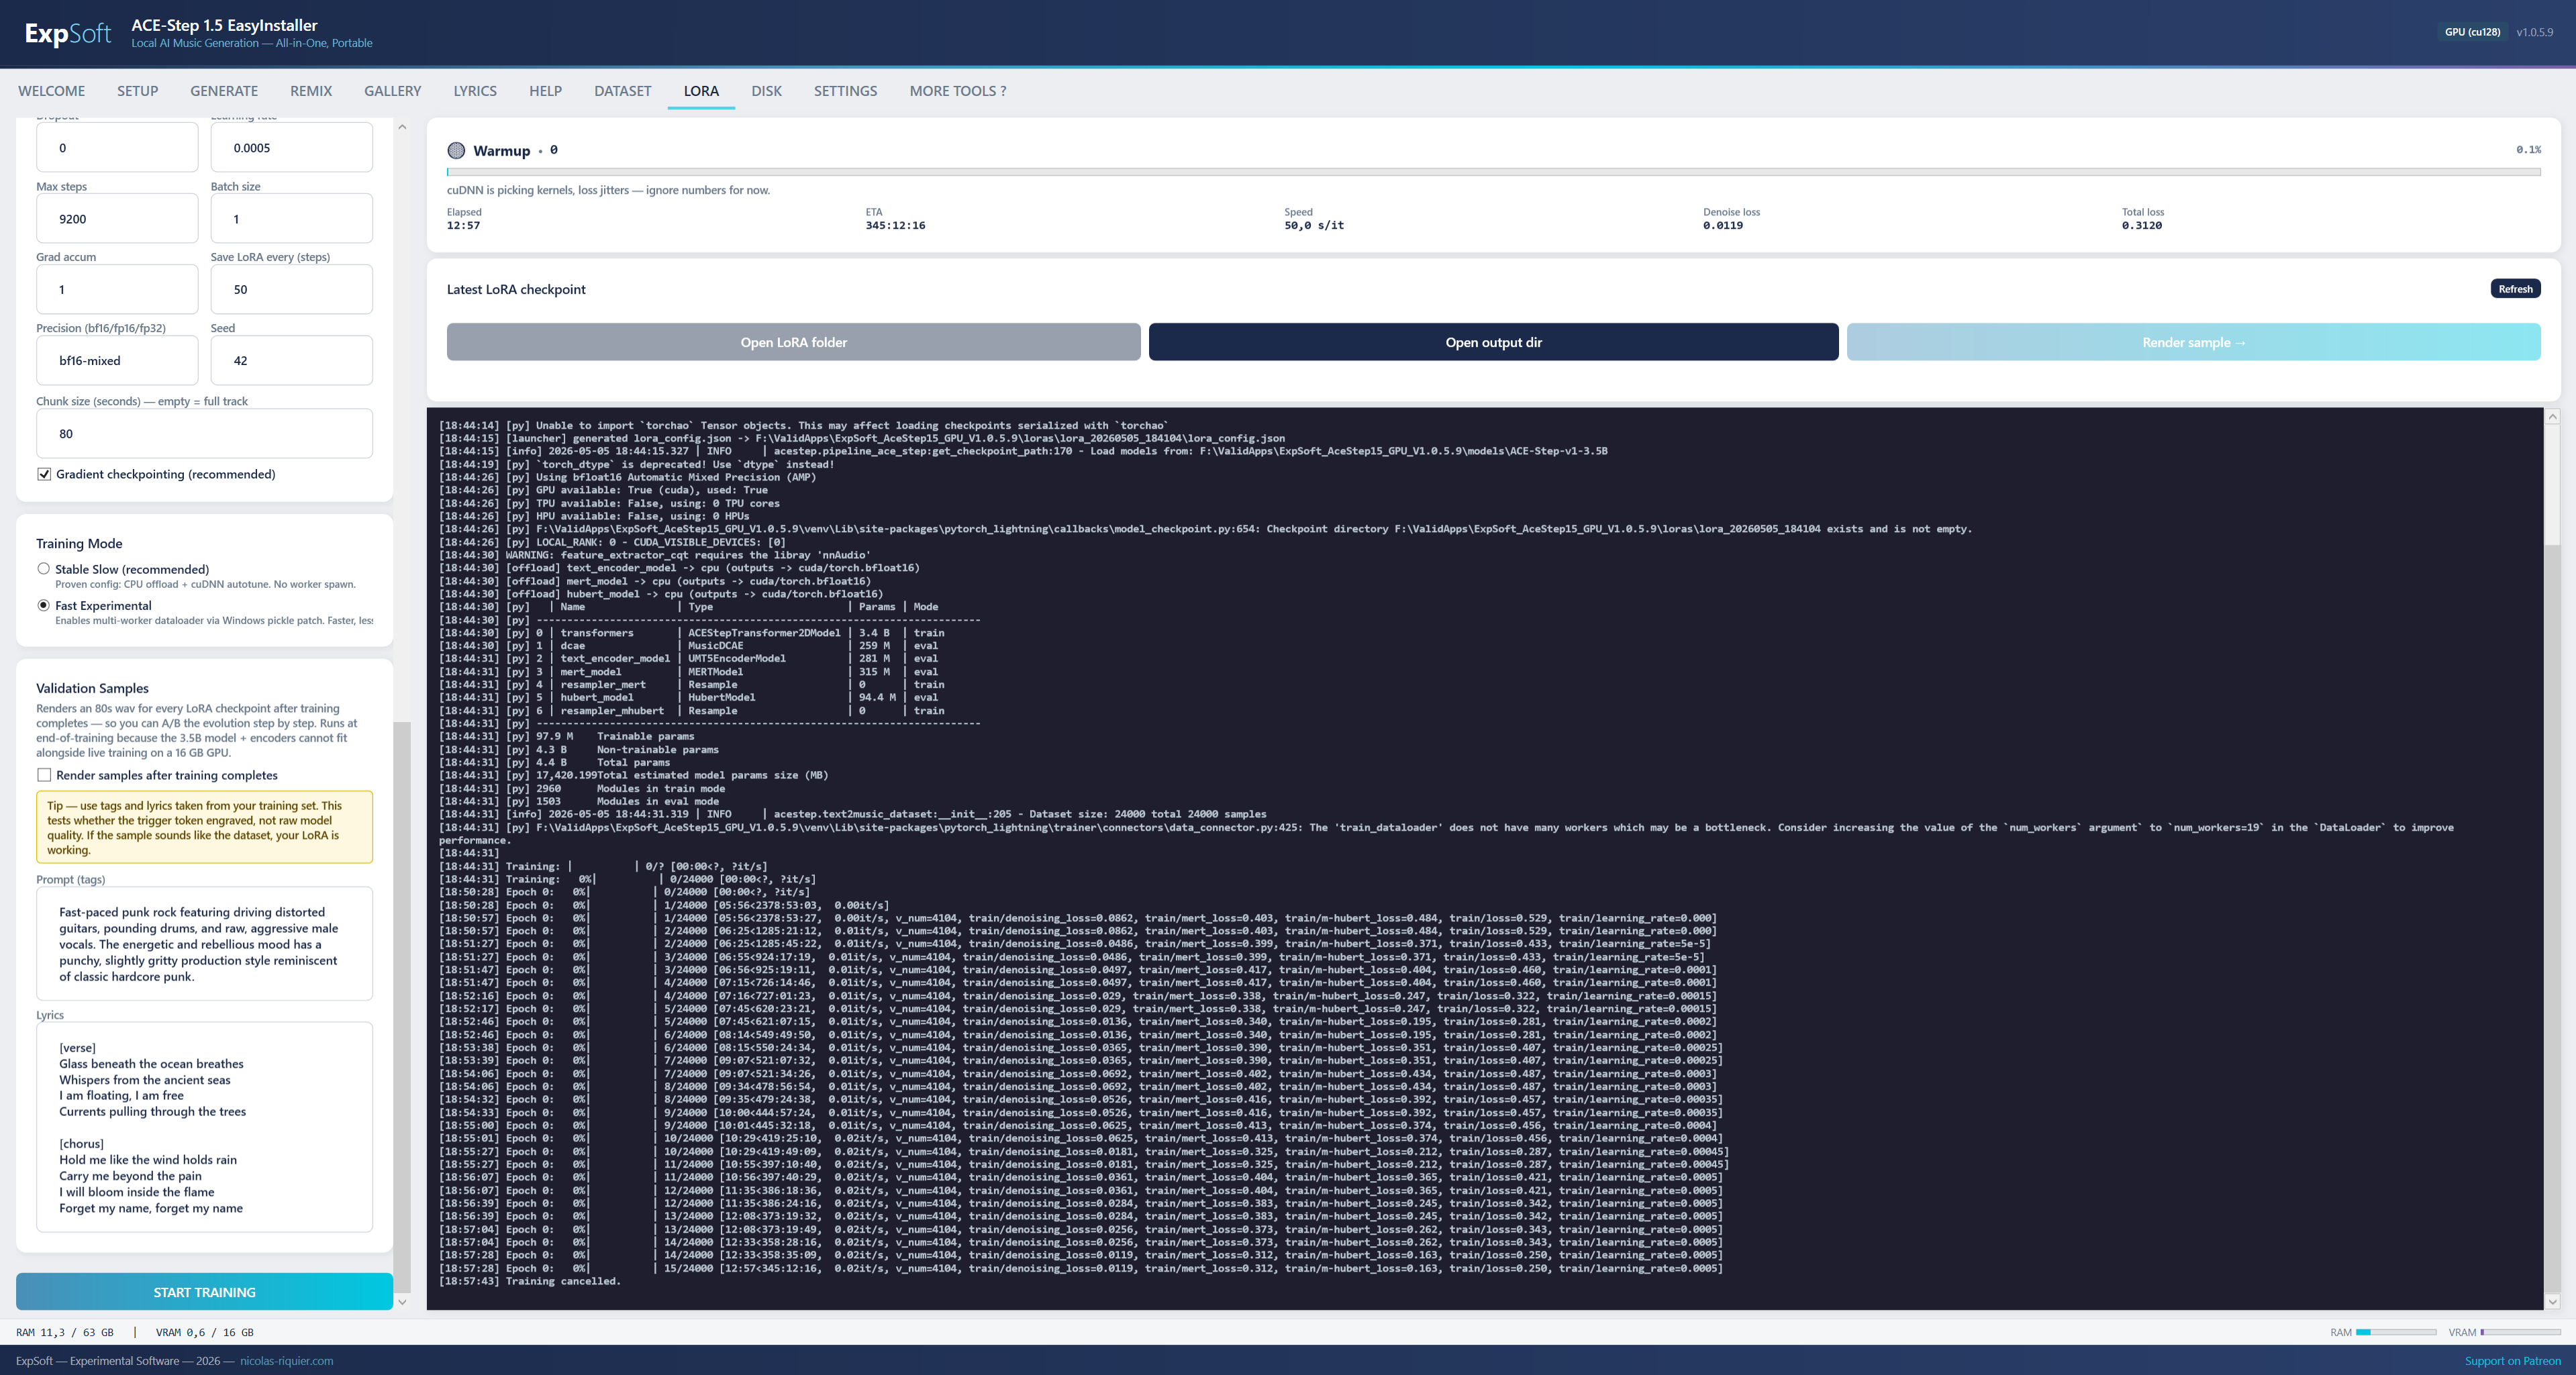Click the version label v1.0.5.9
Image resolution: width=2576 pixels, height=1375 pixels.
pyautogui.click(x=2534, y=32)
